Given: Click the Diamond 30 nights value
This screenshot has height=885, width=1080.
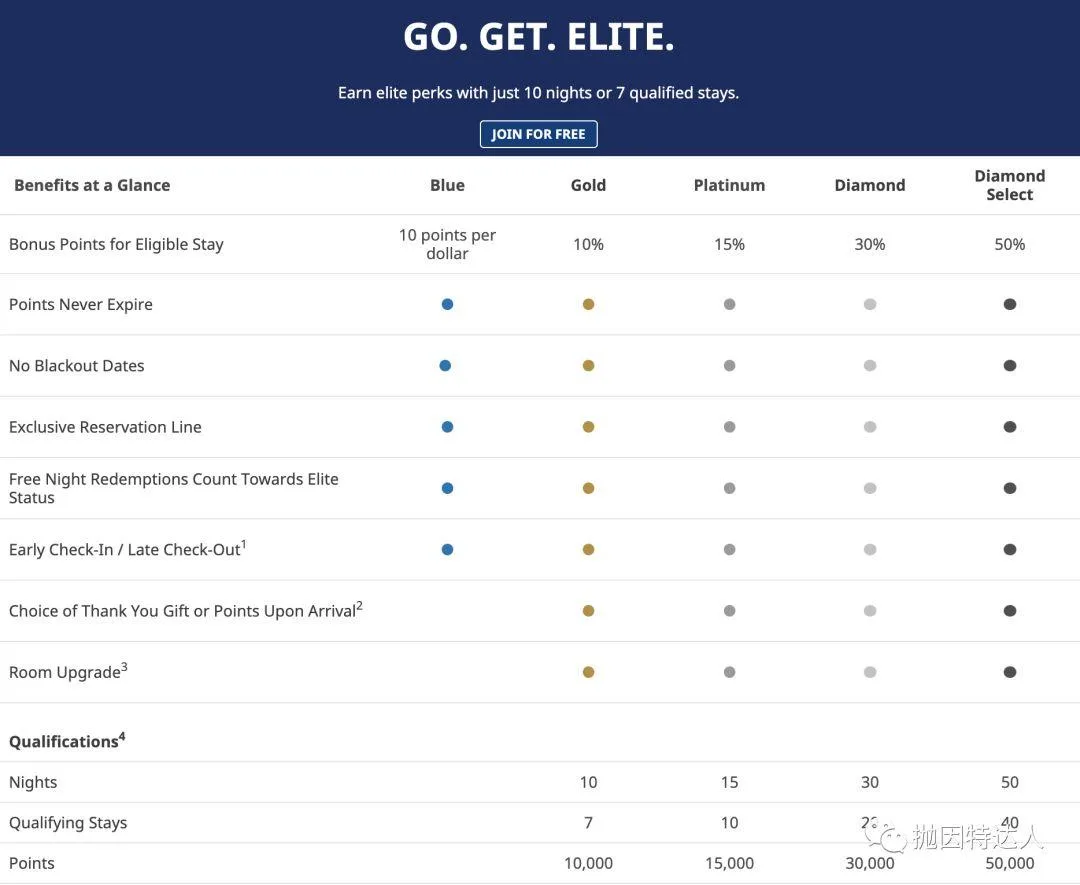Looking at the screenshot, I should pos(870,782).
